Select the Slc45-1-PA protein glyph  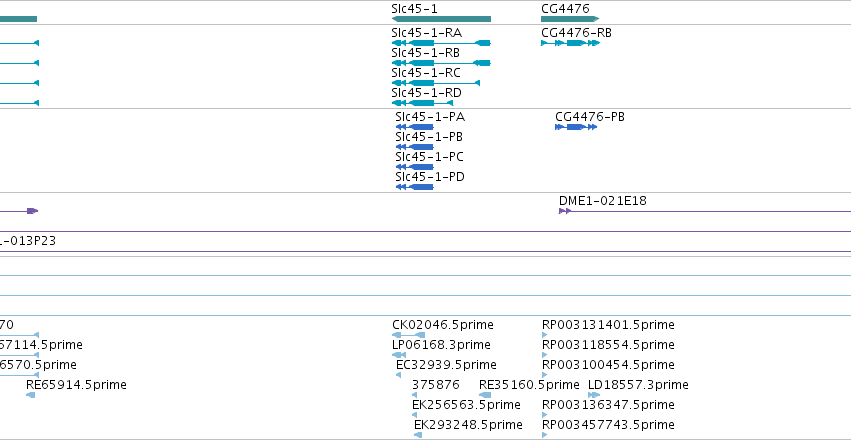(x=415, y=127)
